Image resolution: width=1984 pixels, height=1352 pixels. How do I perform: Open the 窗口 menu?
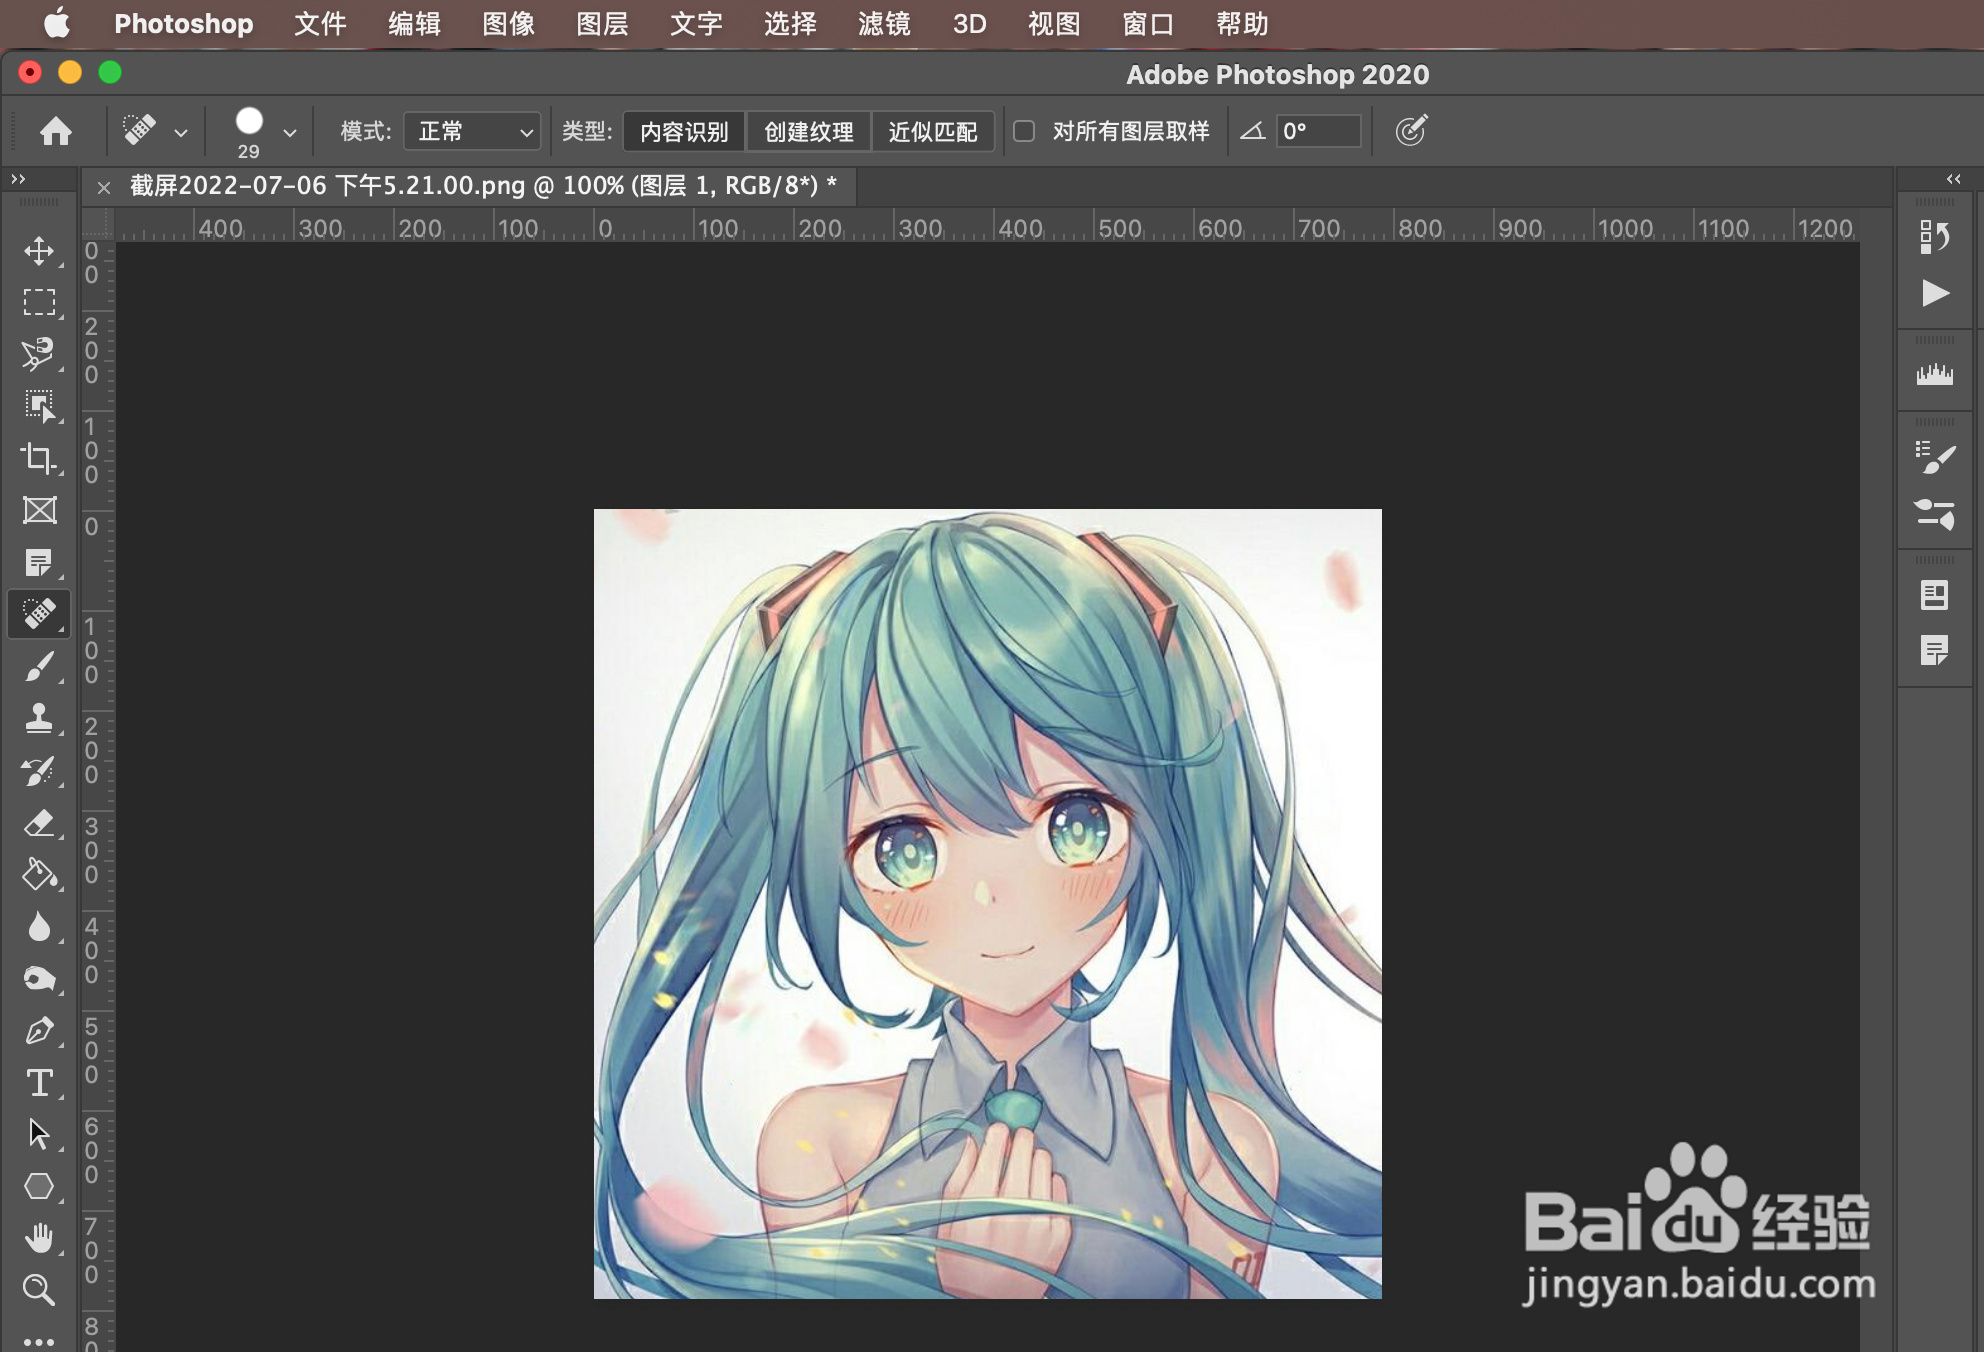coord(1148,23)
